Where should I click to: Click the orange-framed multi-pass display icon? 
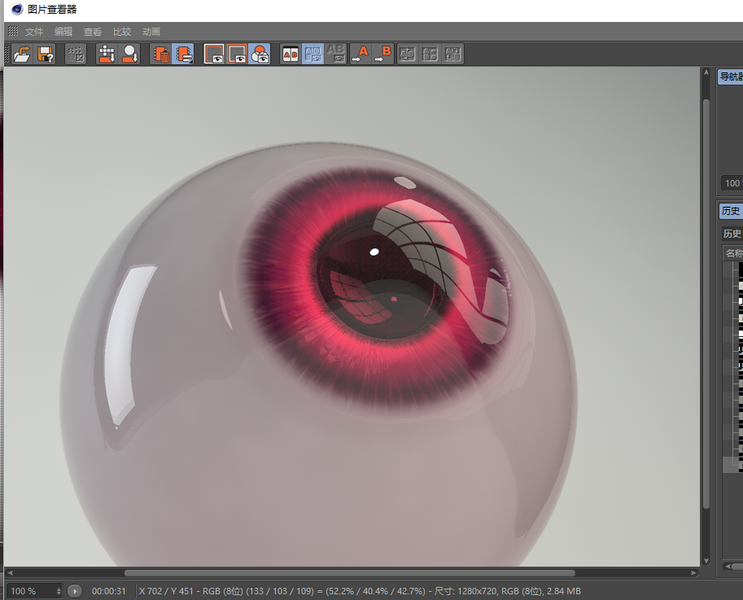tap(236, 54)
